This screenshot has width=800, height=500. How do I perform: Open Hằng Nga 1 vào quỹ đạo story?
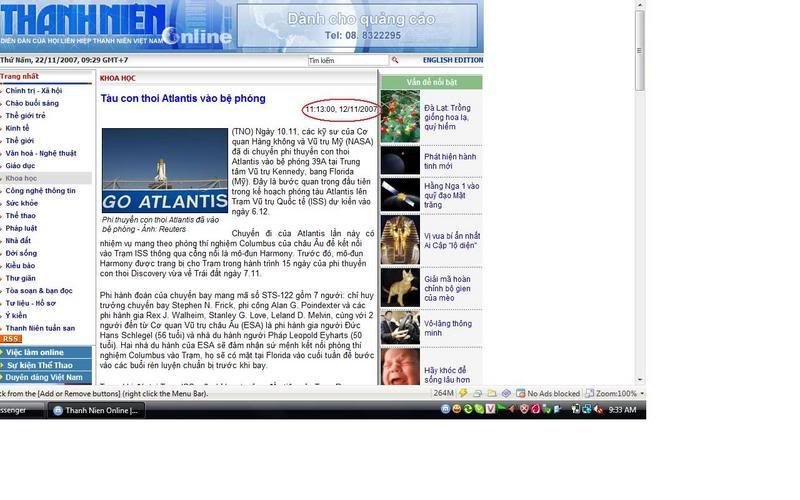tap(452, 195)
